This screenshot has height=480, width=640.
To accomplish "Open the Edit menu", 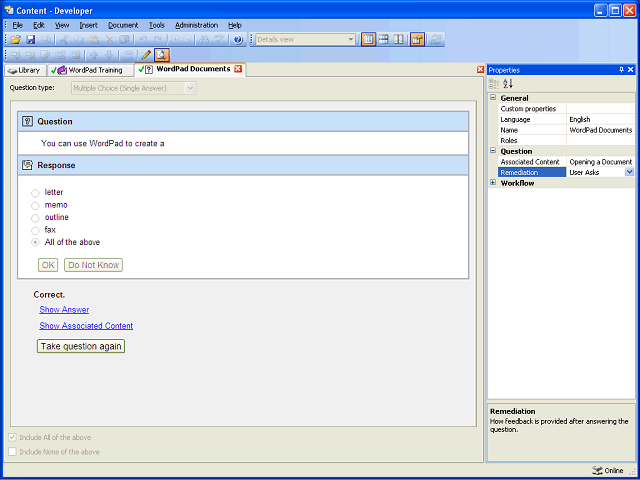I will tap(39, 25).
